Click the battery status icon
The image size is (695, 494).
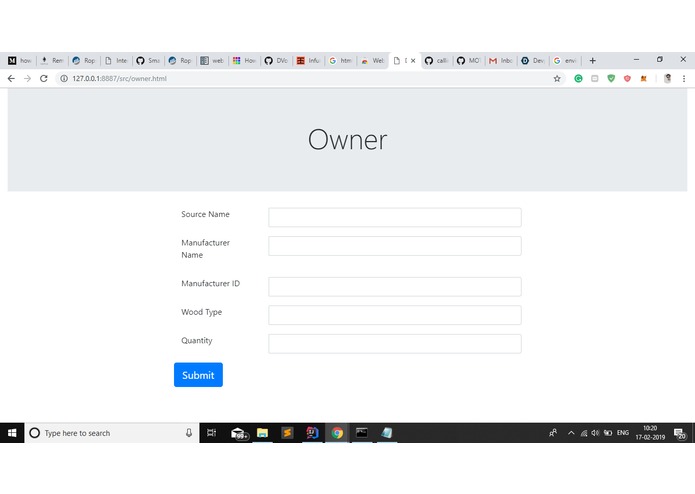[x=608, y=433]
